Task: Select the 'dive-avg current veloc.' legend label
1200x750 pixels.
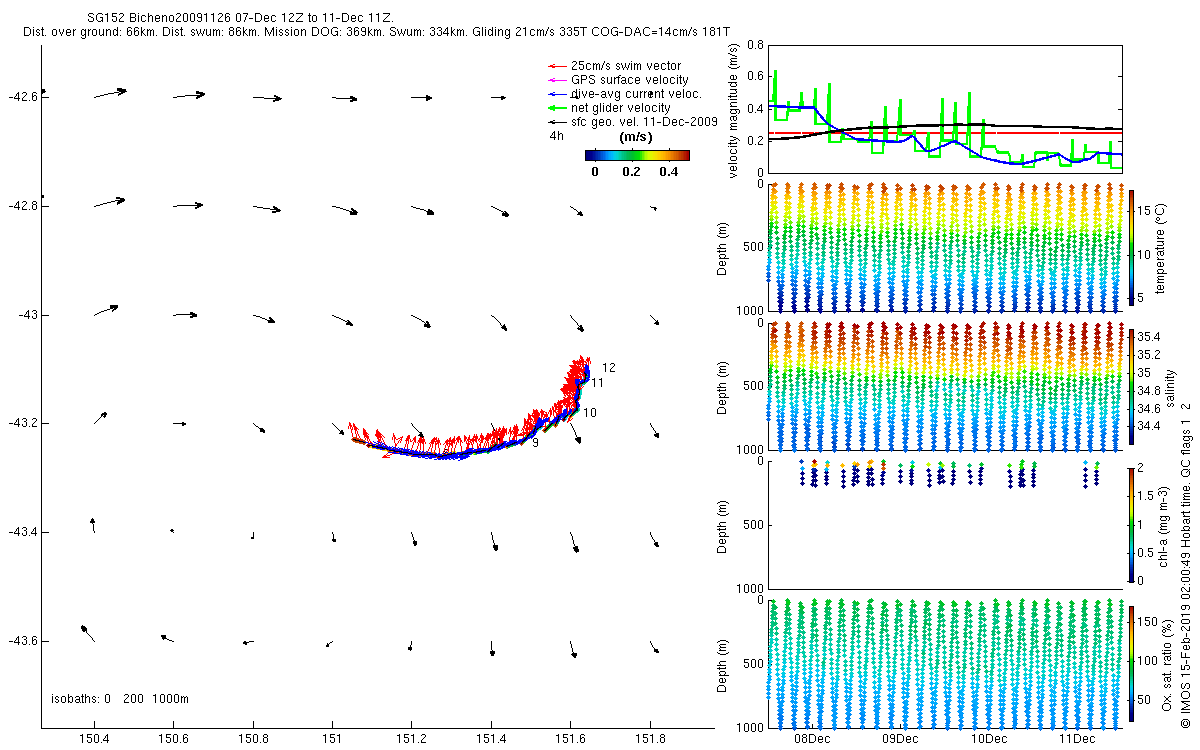Action: 637,94
